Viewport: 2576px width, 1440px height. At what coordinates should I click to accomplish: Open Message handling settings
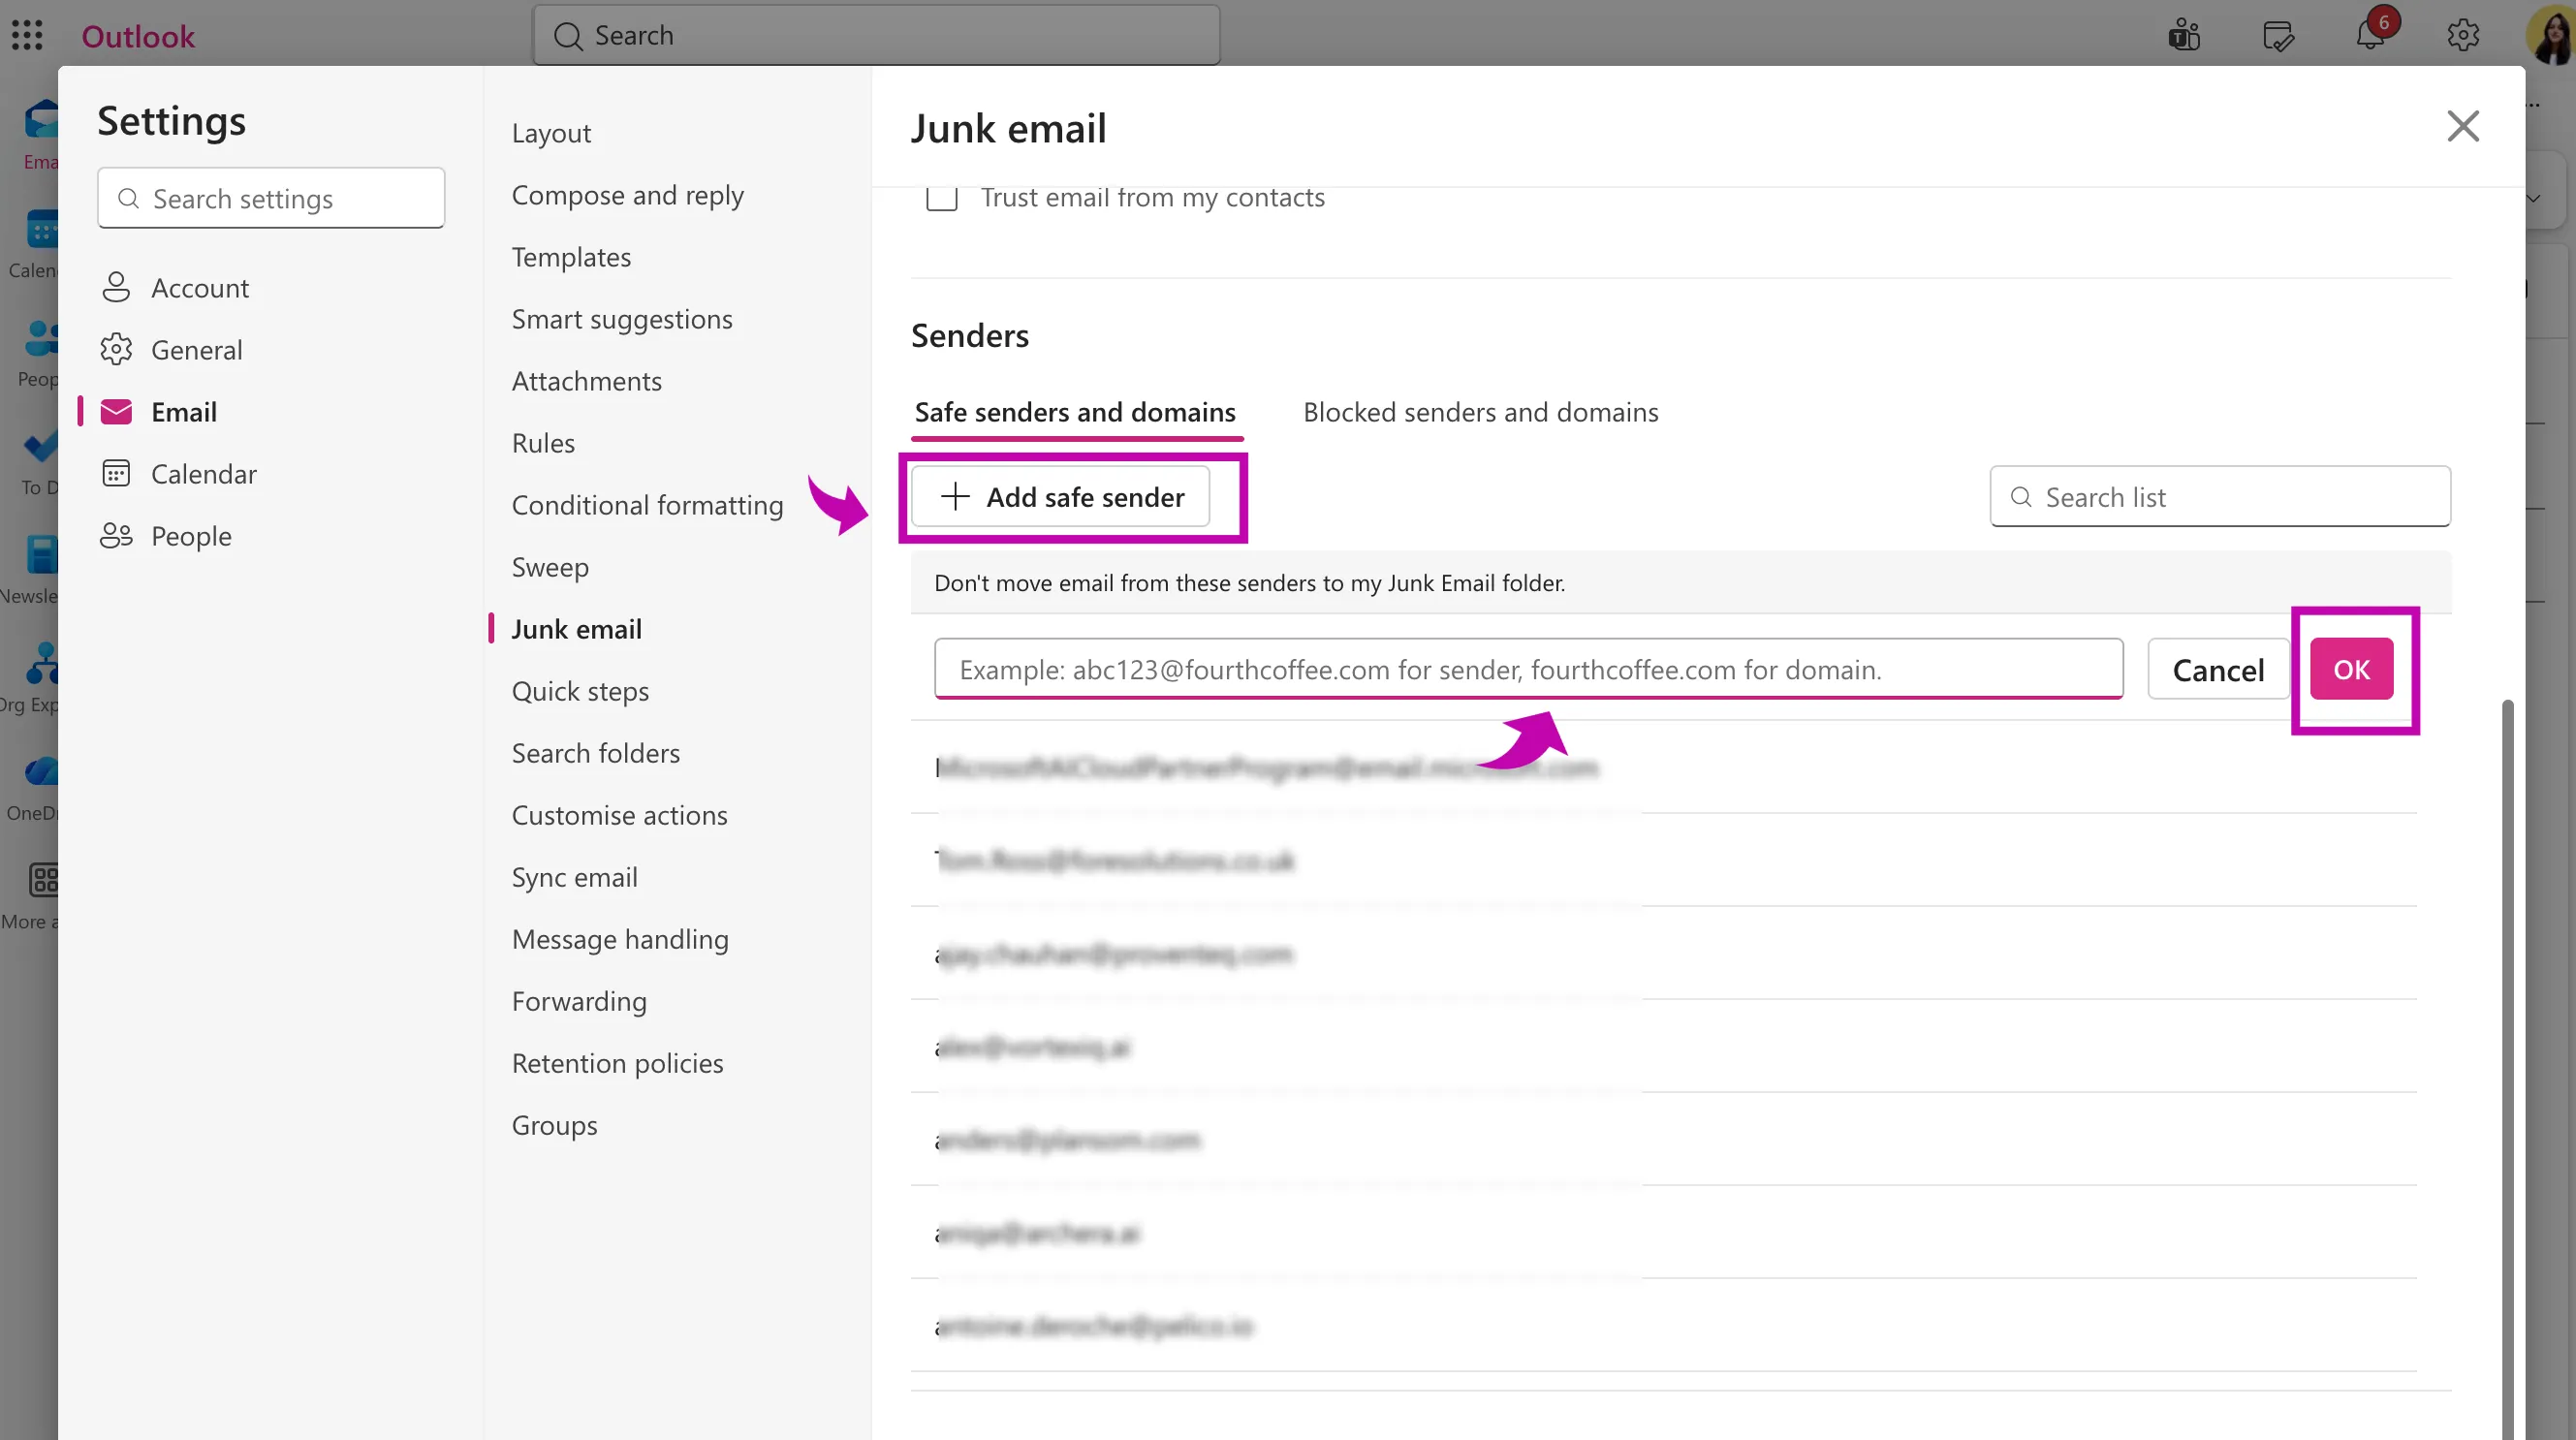click(x=620, y=939)
